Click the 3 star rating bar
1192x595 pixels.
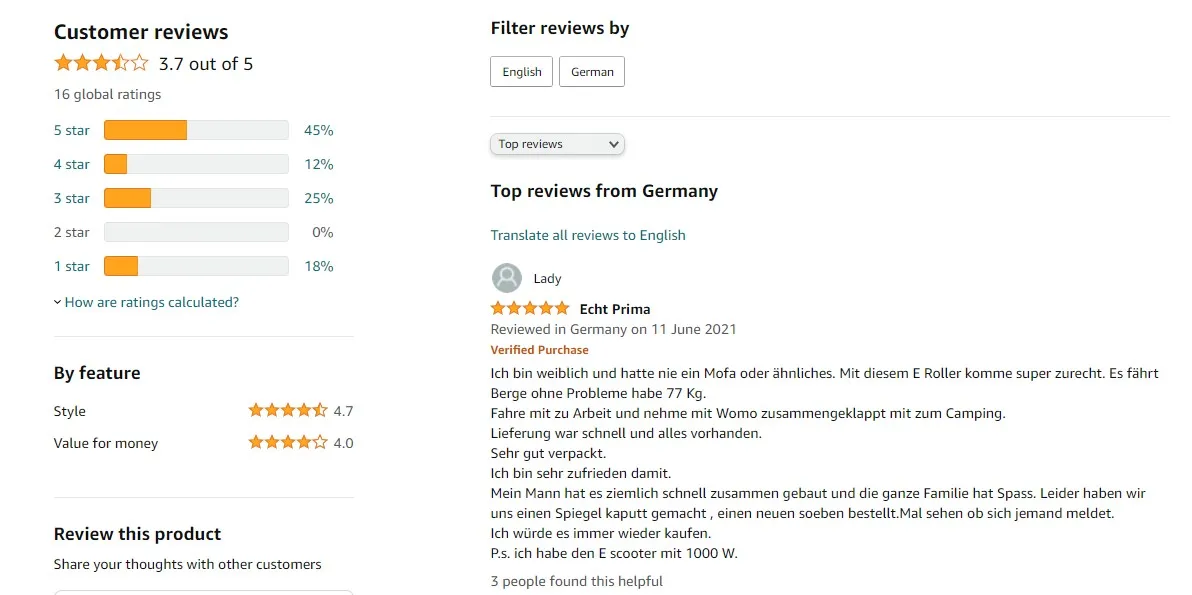click(x=196, y=198)
